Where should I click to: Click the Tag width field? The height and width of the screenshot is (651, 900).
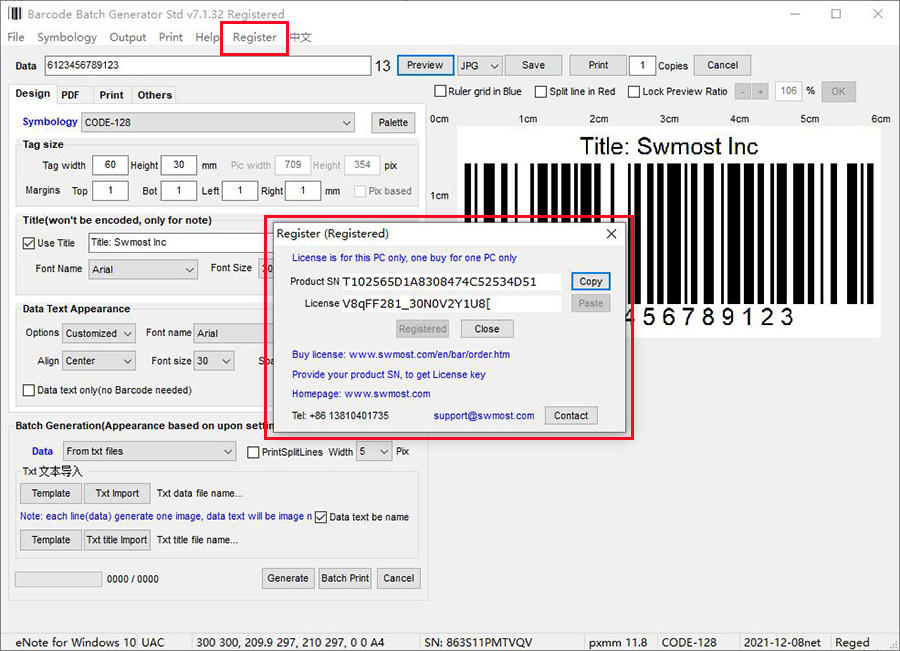pyautogui.click(x=110, y=165)
